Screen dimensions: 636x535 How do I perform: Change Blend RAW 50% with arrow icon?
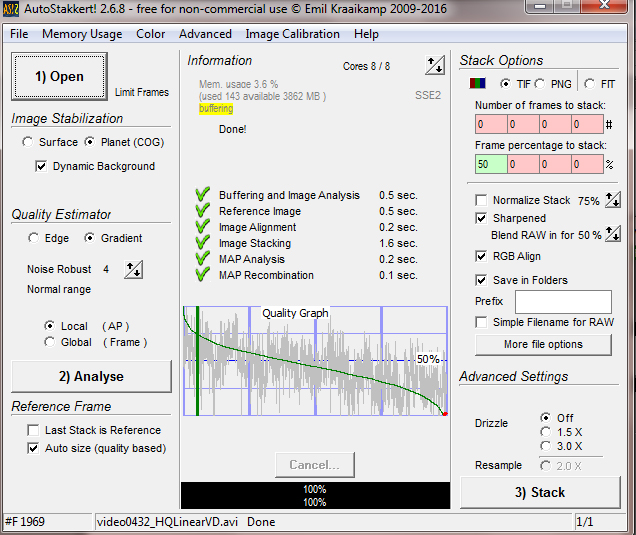[613, 234]
